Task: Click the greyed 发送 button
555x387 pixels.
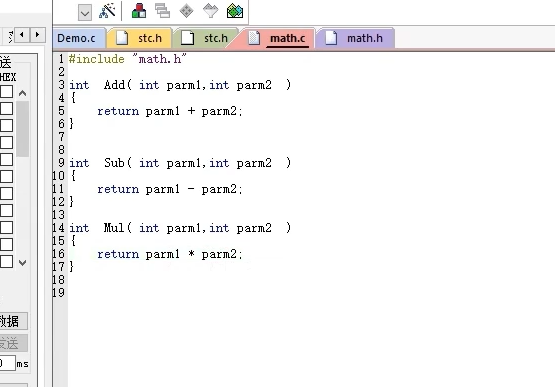Action: [13, 343]
